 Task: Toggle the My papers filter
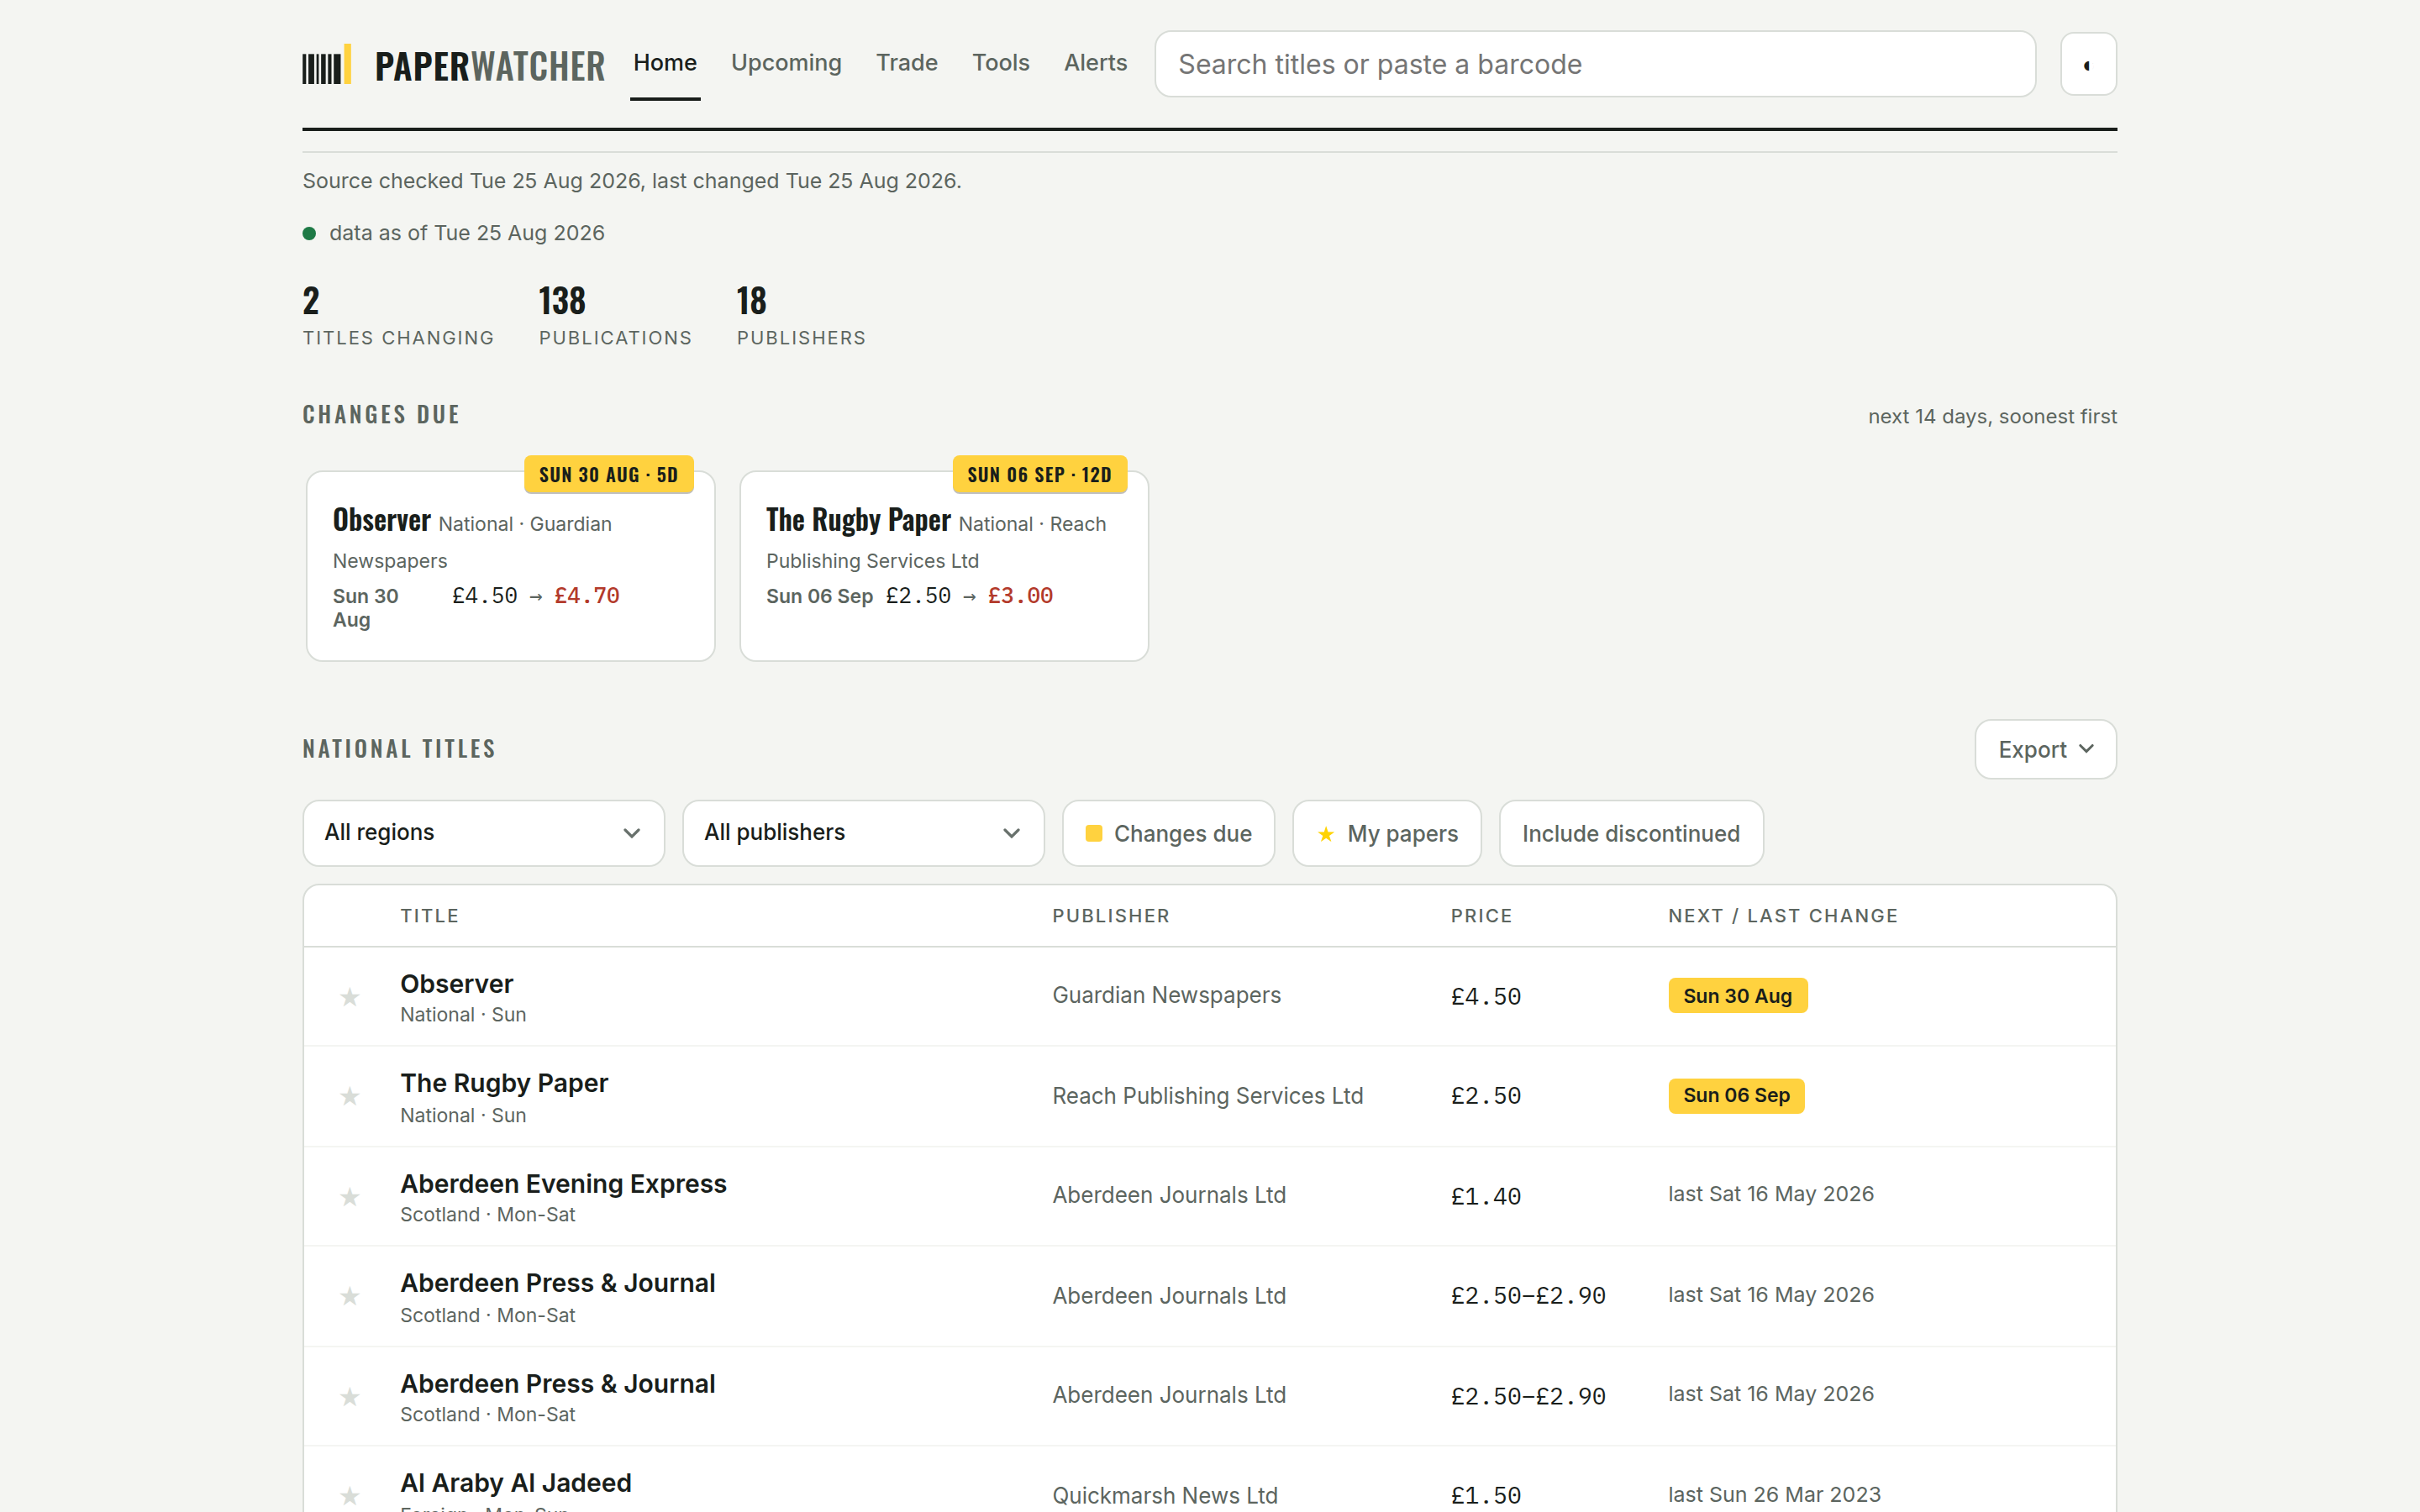tap(1387, 833)
